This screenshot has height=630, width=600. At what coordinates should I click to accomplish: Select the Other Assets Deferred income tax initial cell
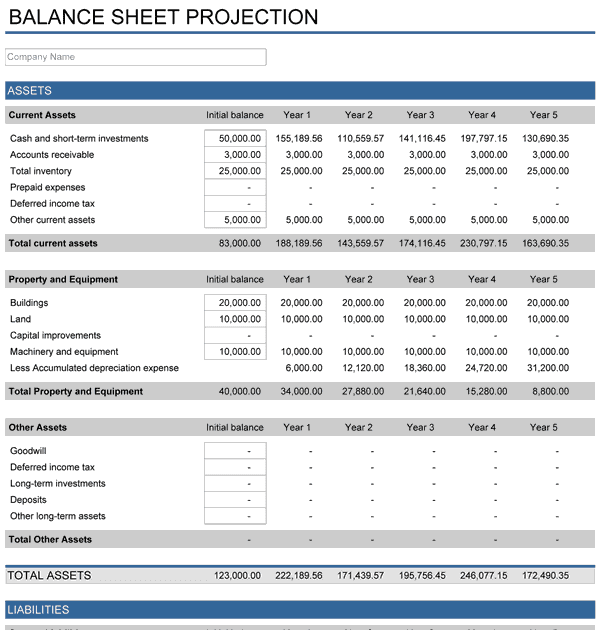tap(235, 467)
